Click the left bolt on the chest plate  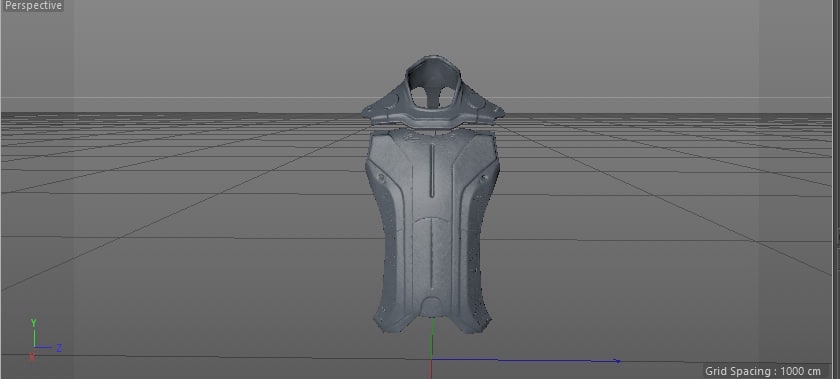tap(381, 176)
